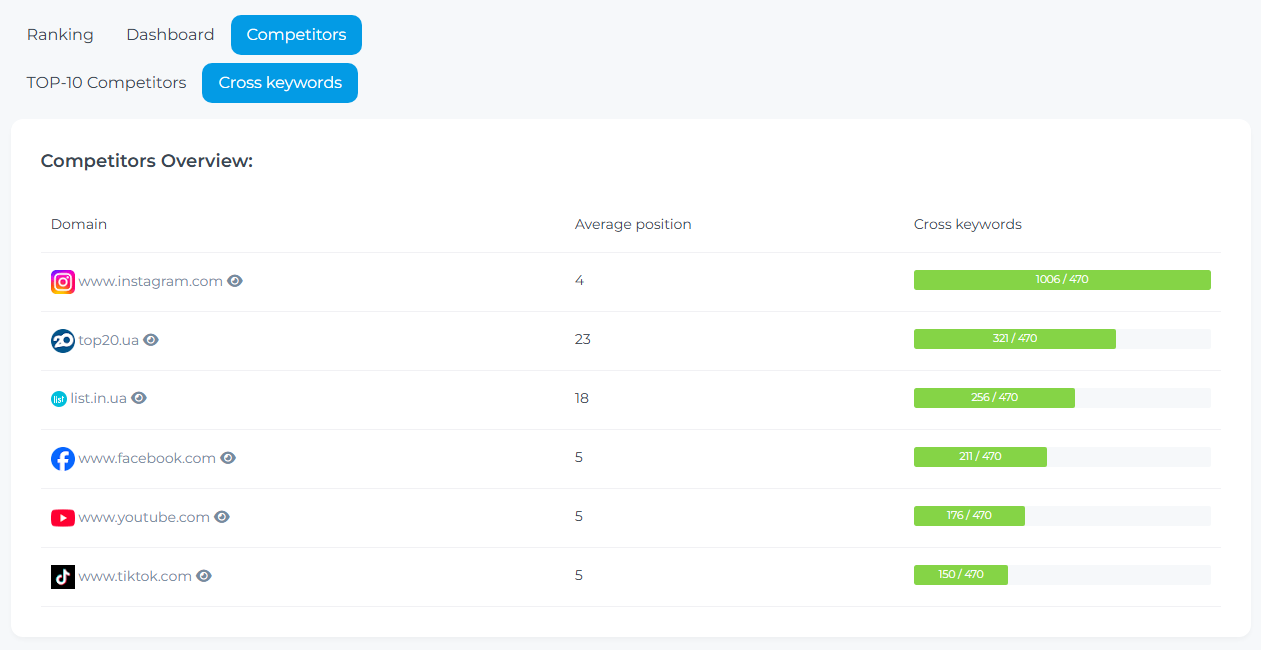
Task: Click the YouTube logo icon
Action: point(63,518)
